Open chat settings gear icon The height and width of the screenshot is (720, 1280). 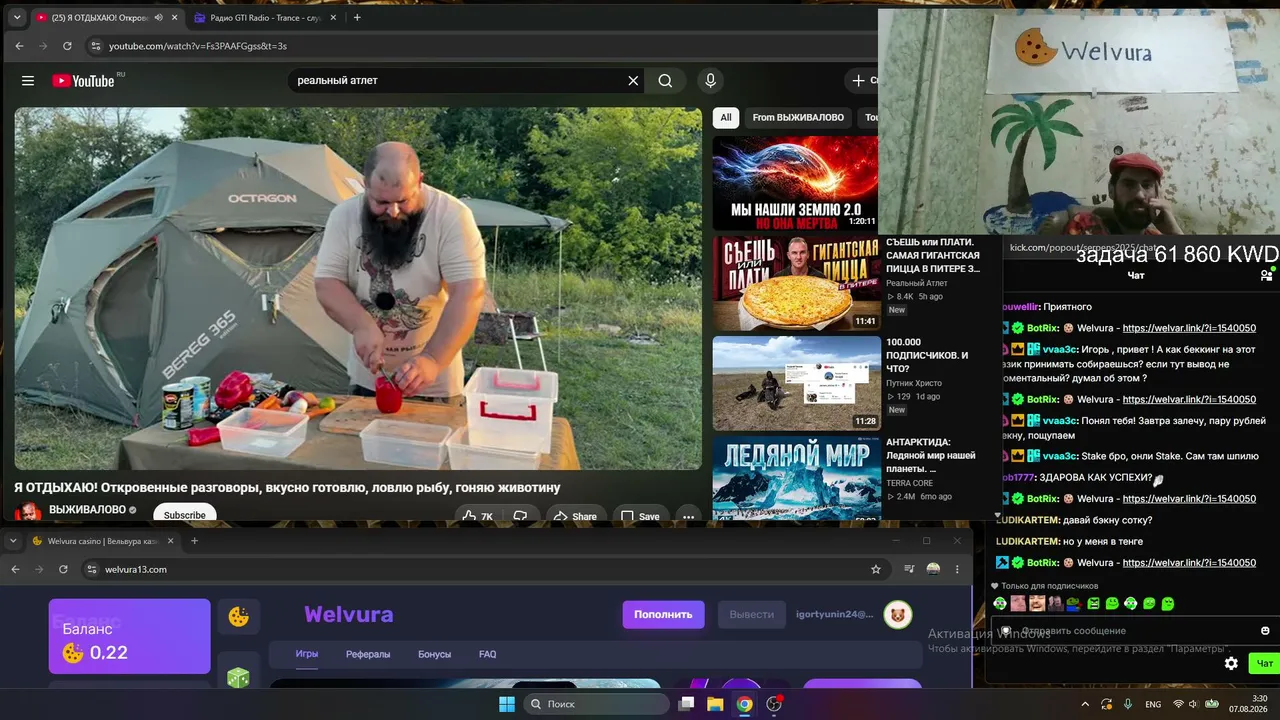coord(1231,663)
